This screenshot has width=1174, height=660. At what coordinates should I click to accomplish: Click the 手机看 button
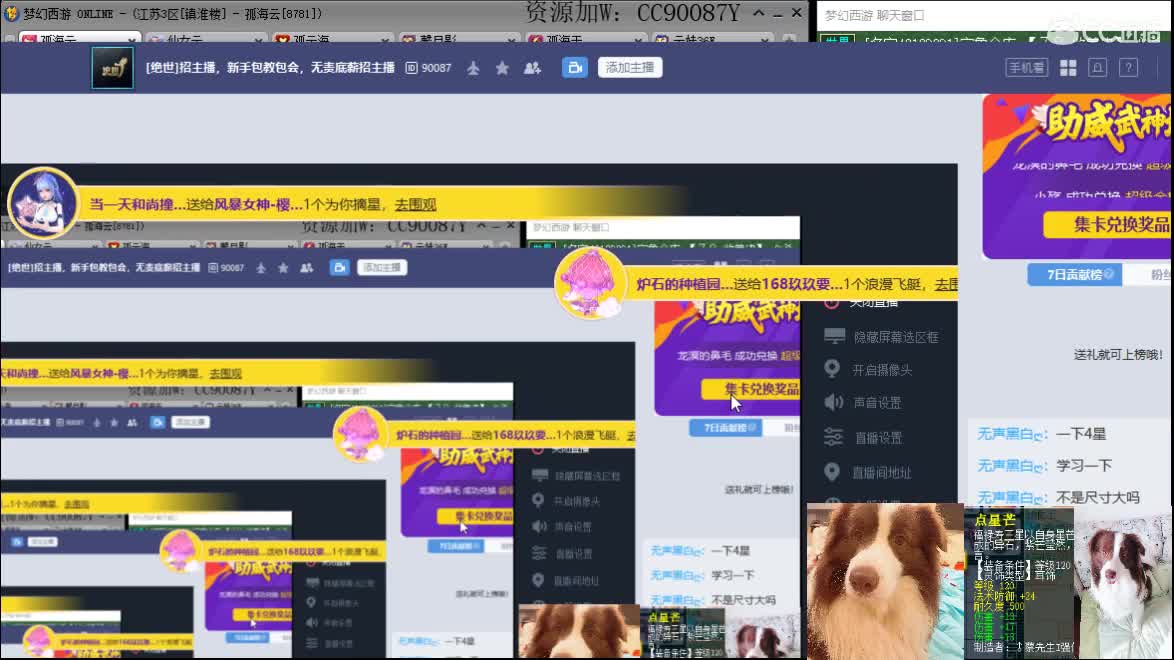(1027, 67)
